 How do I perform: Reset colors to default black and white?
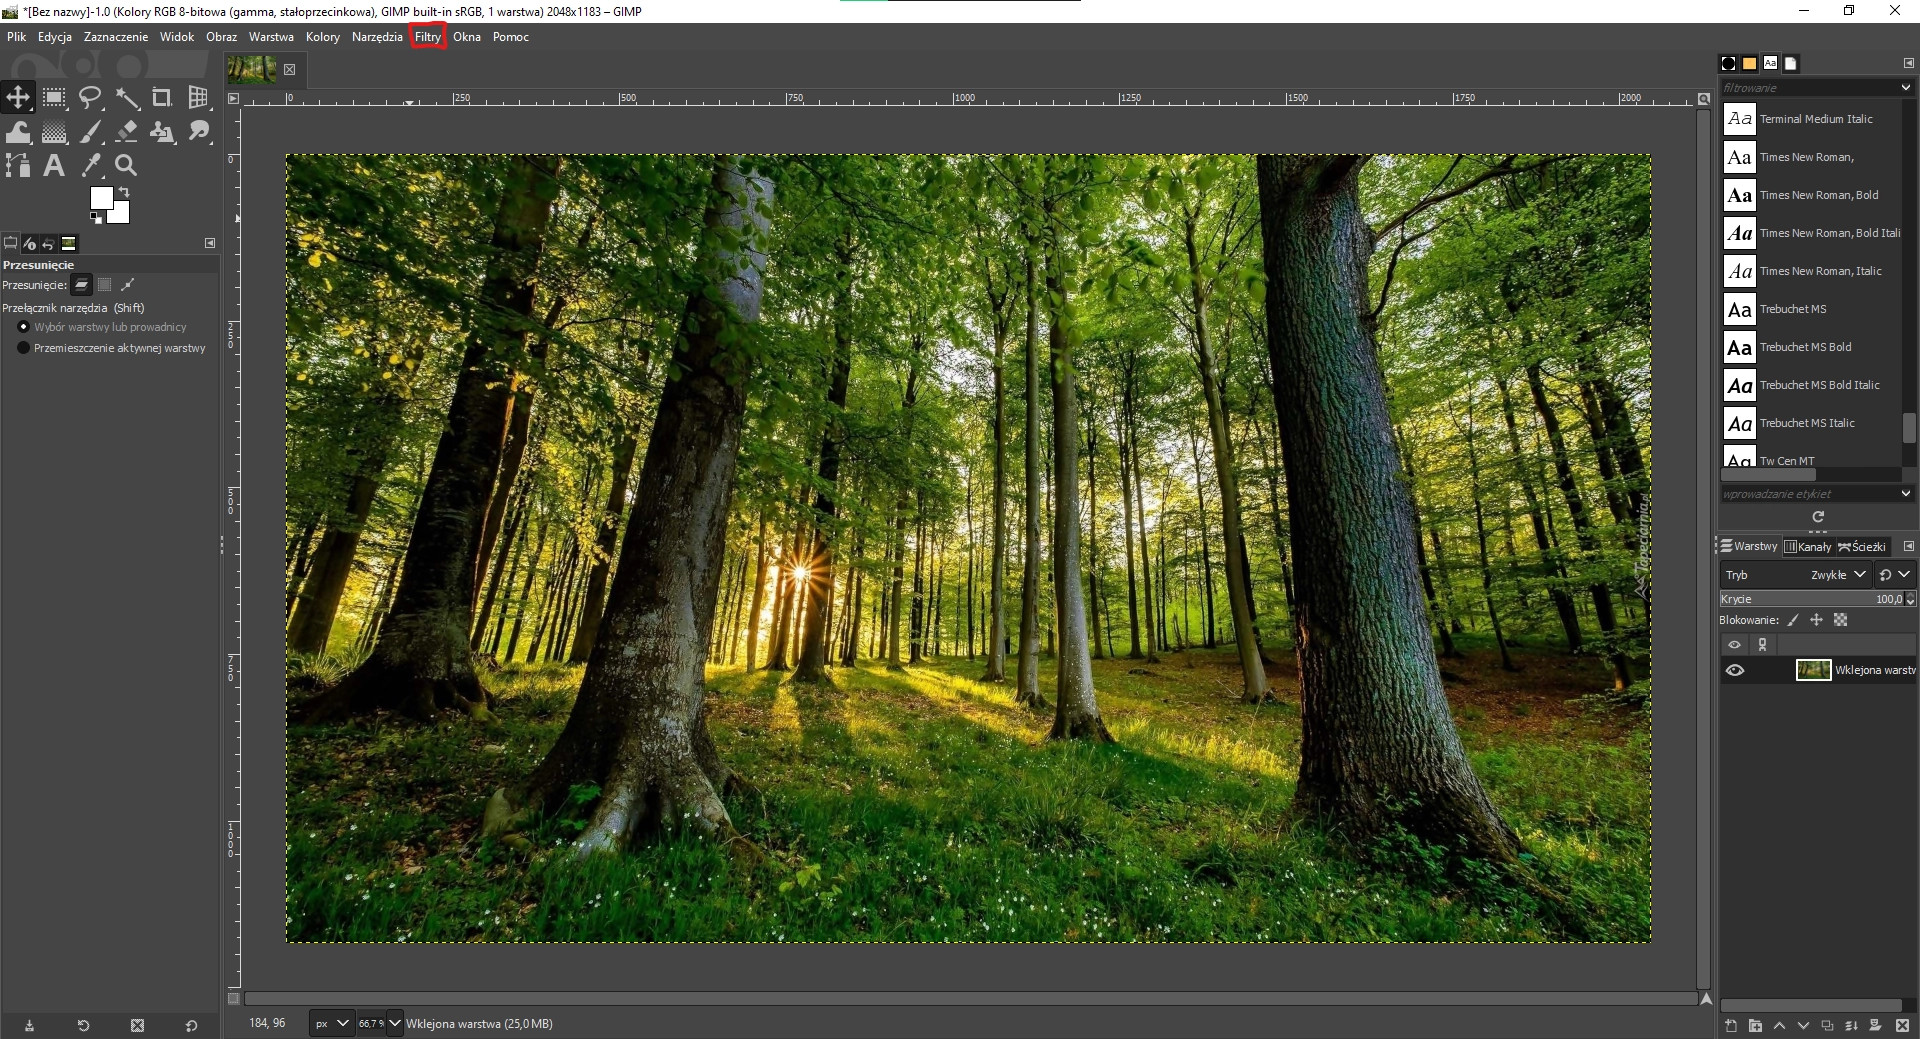pos(95,217)
